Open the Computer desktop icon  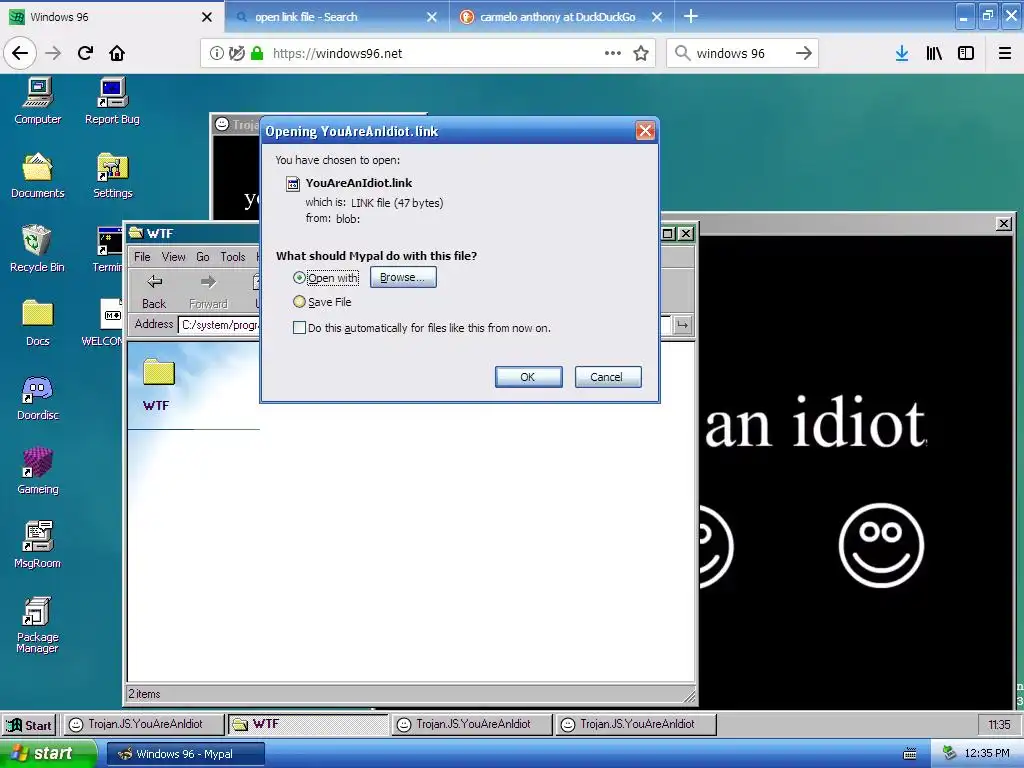(x=38, y=100)
